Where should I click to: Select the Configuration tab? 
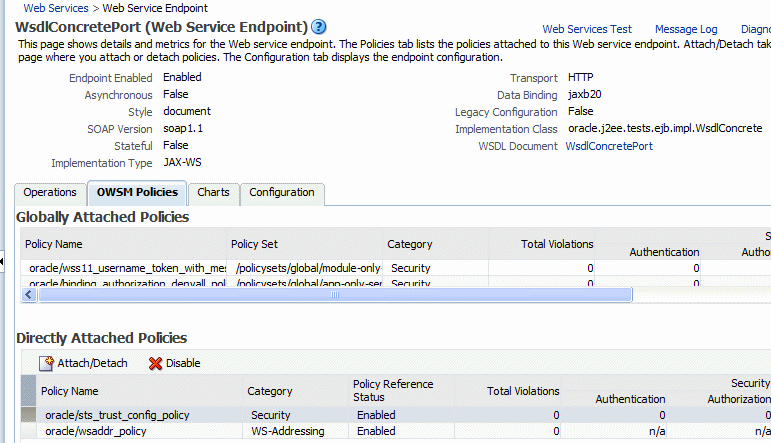pyautogui.click(x=281, y=192)
